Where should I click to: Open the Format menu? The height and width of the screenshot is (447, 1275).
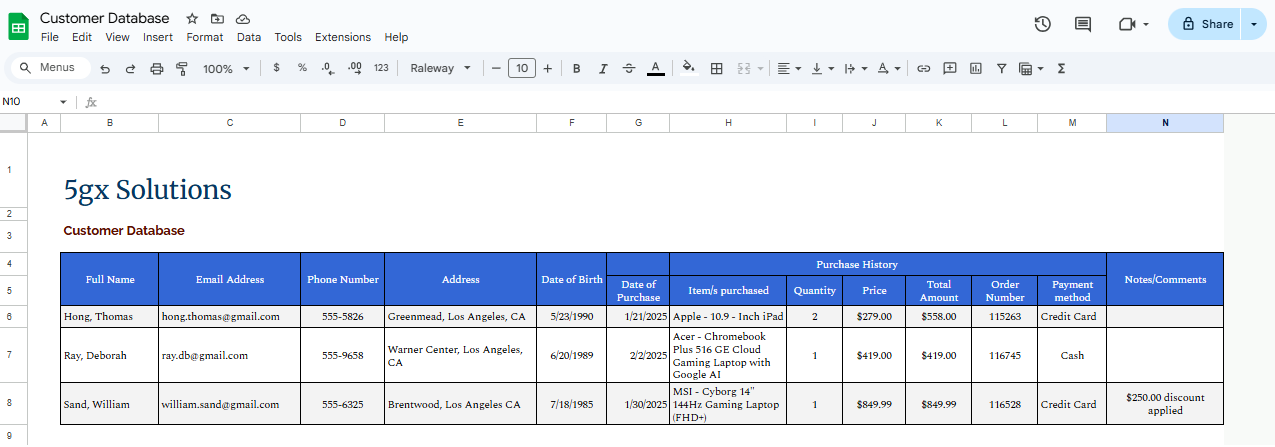[204, 37]
